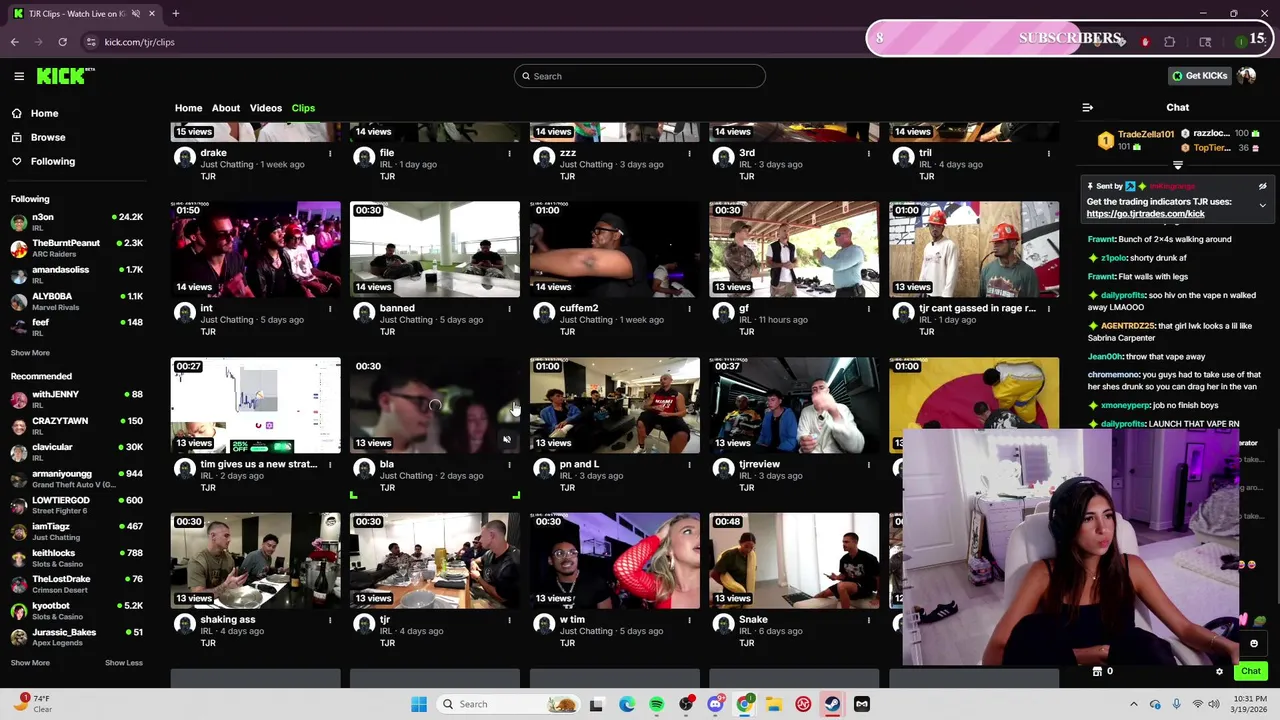Open the 'w tim' clip thumbnail
The height and width of the screenshot is (720, 1280).
coord(614,560)
